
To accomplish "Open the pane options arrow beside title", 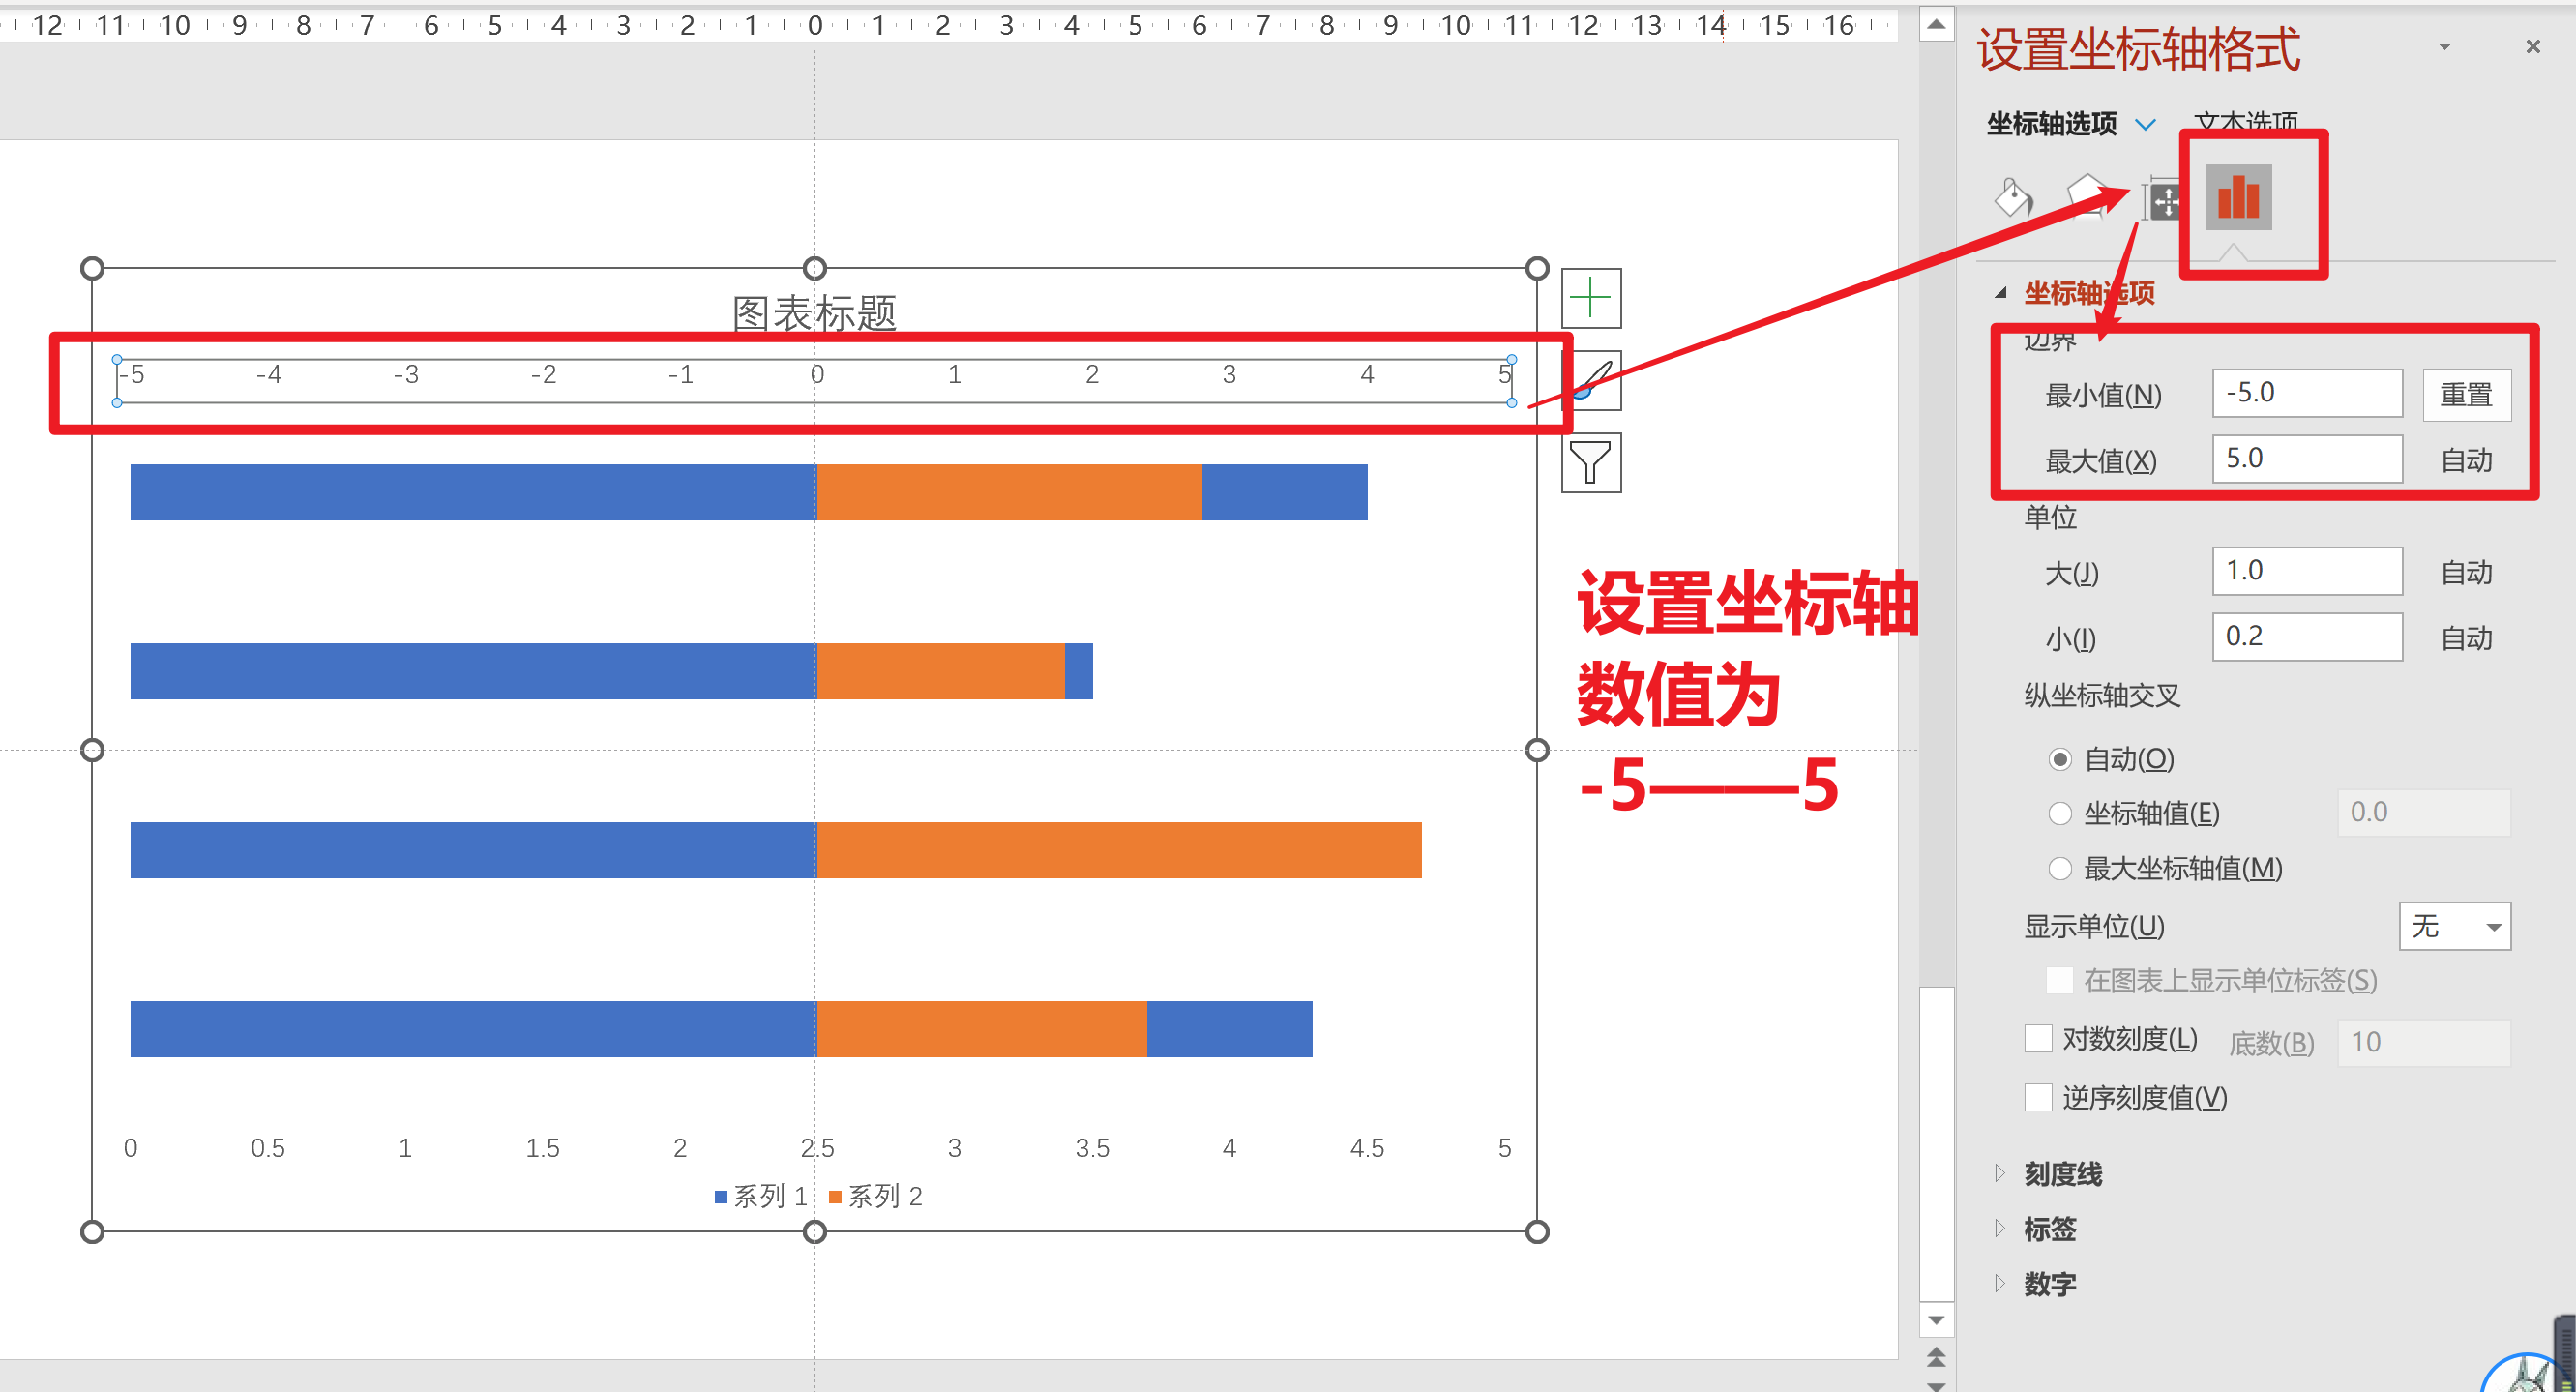I will (x=2444, y=47).
